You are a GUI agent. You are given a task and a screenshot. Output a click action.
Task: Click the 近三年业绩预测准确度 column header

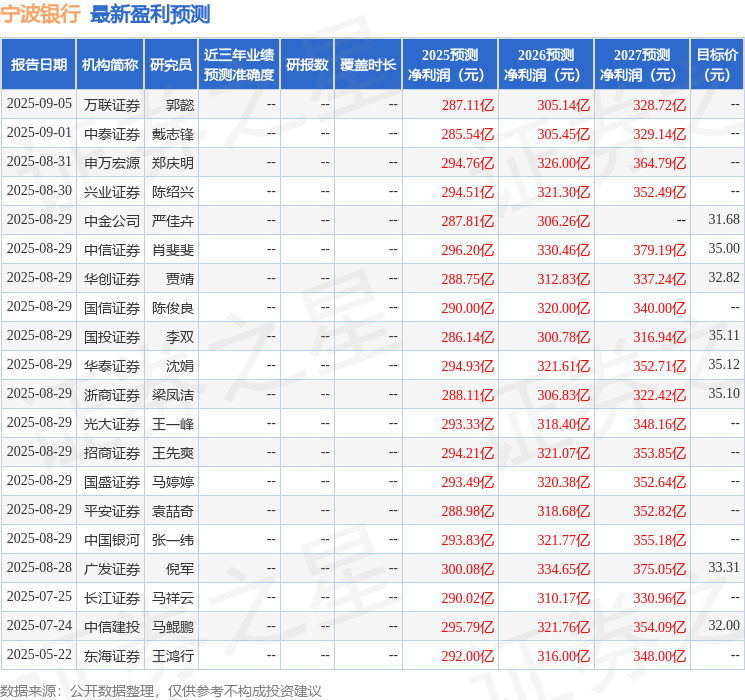click(239, 65)
